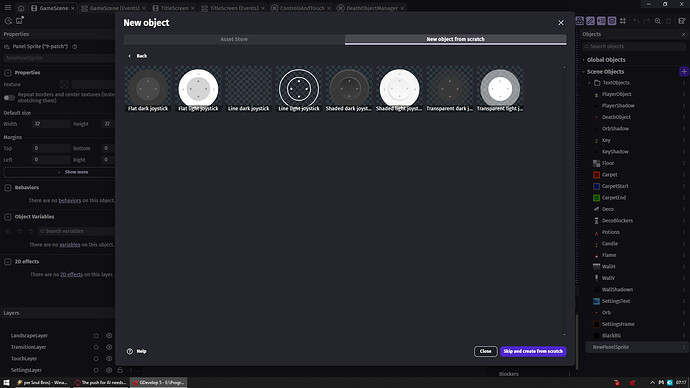Select SettingsLayer radio button
This screenshot has height=388, width=690.
96,370
